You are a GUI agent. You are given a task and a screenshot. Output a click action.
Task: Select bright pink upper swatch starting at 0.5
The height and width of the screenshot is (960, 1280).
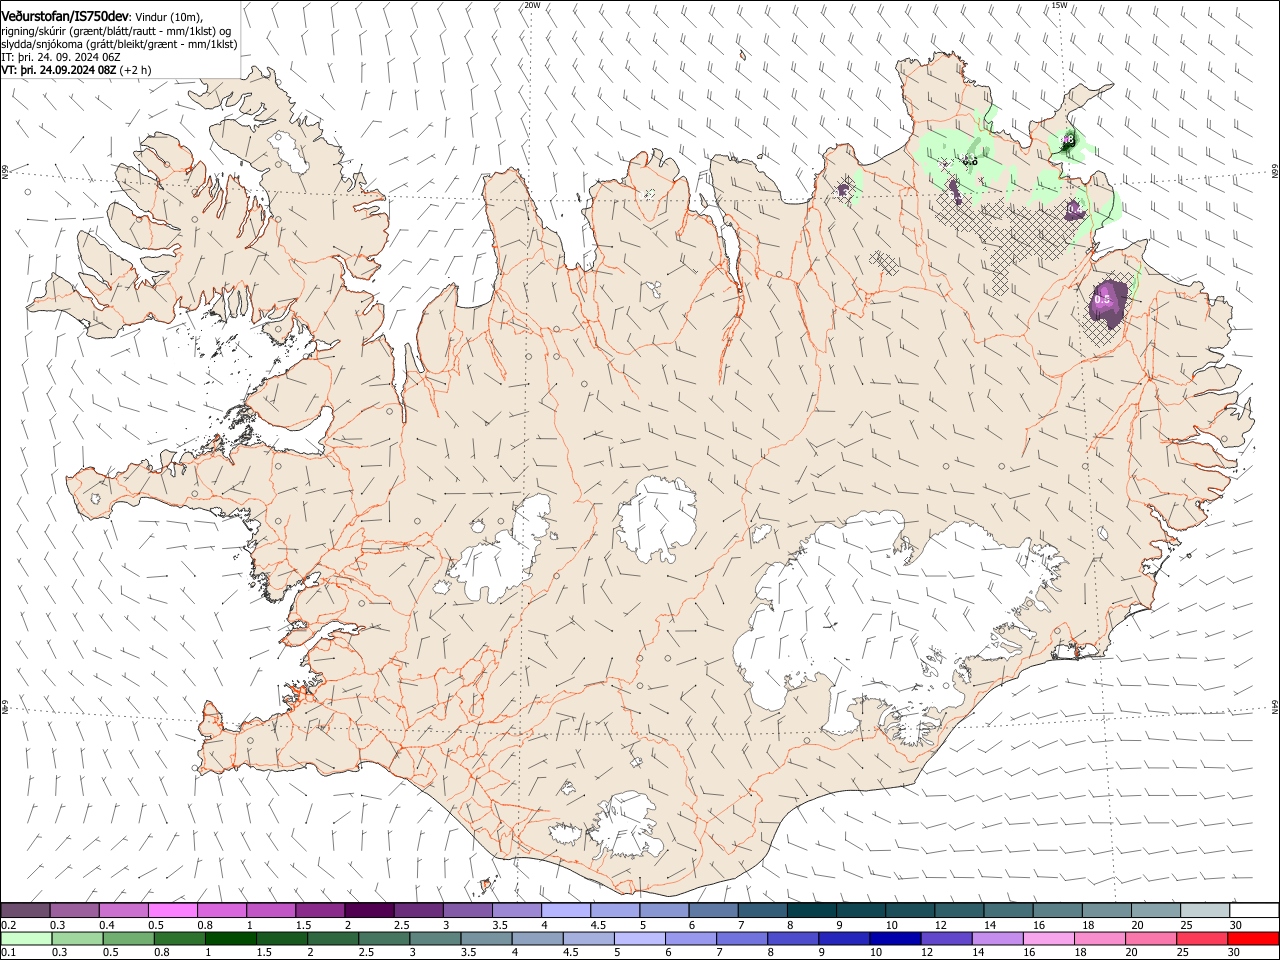coord(172,910)
